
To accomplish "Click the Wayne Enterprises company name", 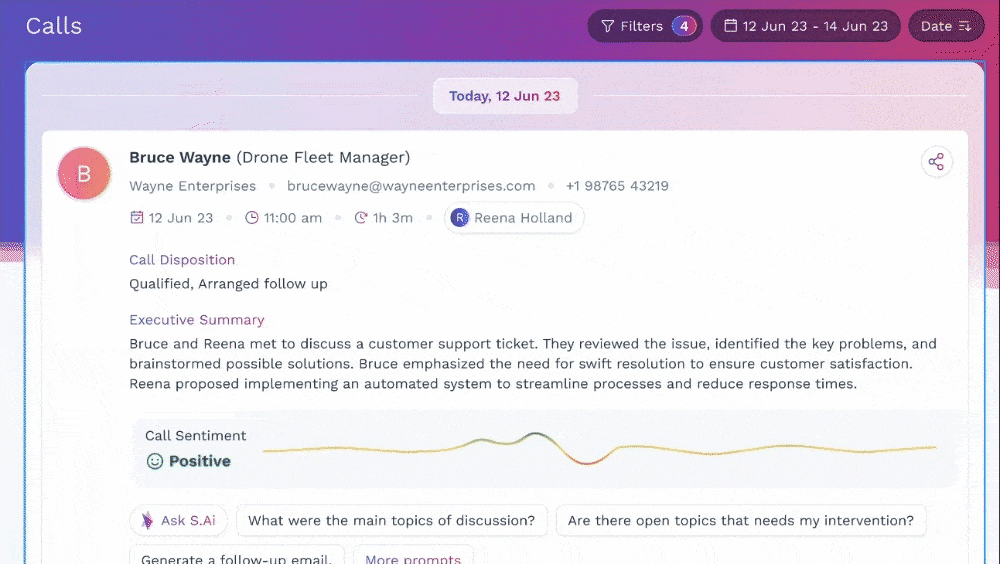I will click(193, 186).
